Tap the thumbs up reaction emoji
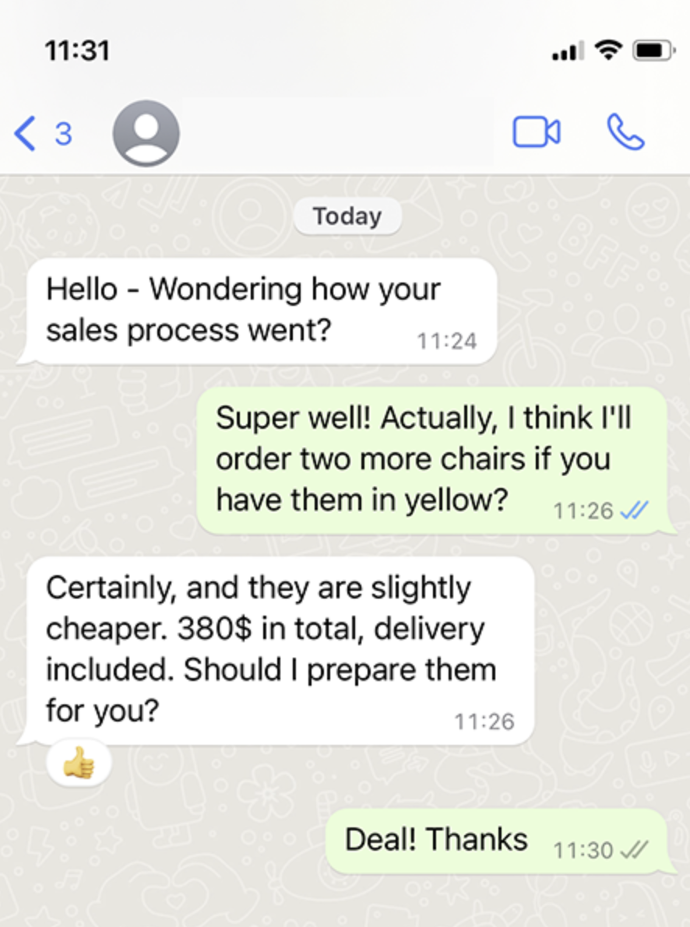The height and width of the screenshot is (927, 690). [79, 763]
